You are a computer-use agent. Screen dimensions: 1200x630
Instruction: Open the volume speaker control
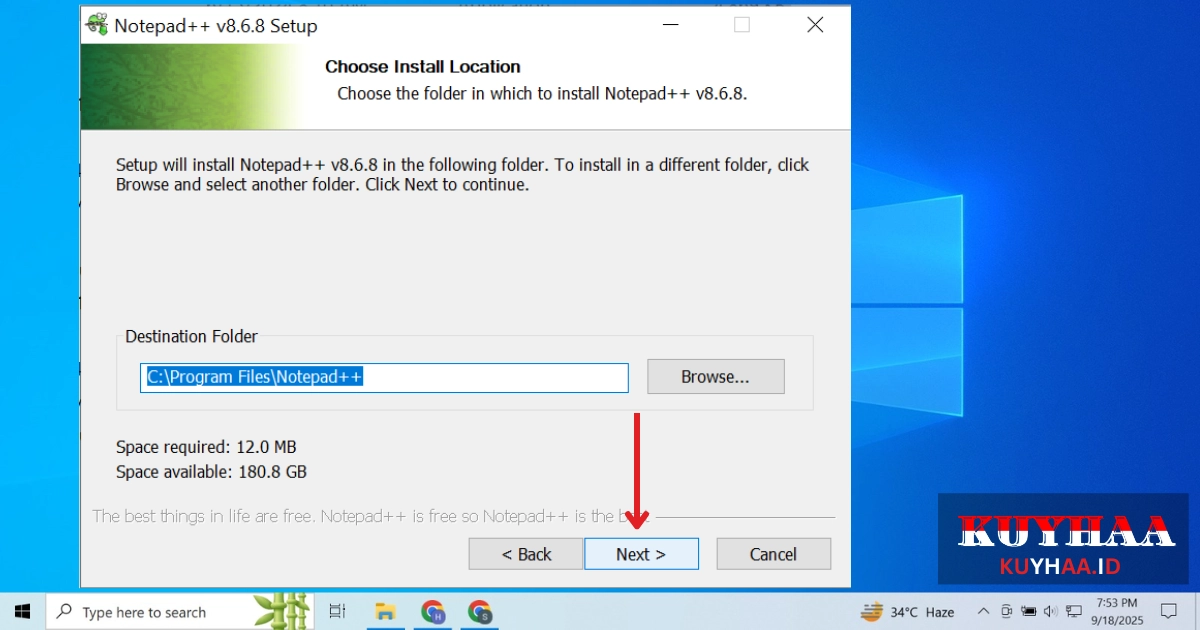click(x=1051, y=611)
